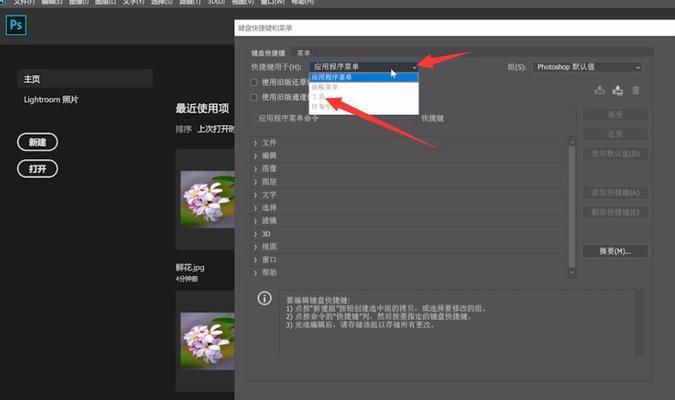Click the 使用默认值(D) button

[x=615, y=154]
